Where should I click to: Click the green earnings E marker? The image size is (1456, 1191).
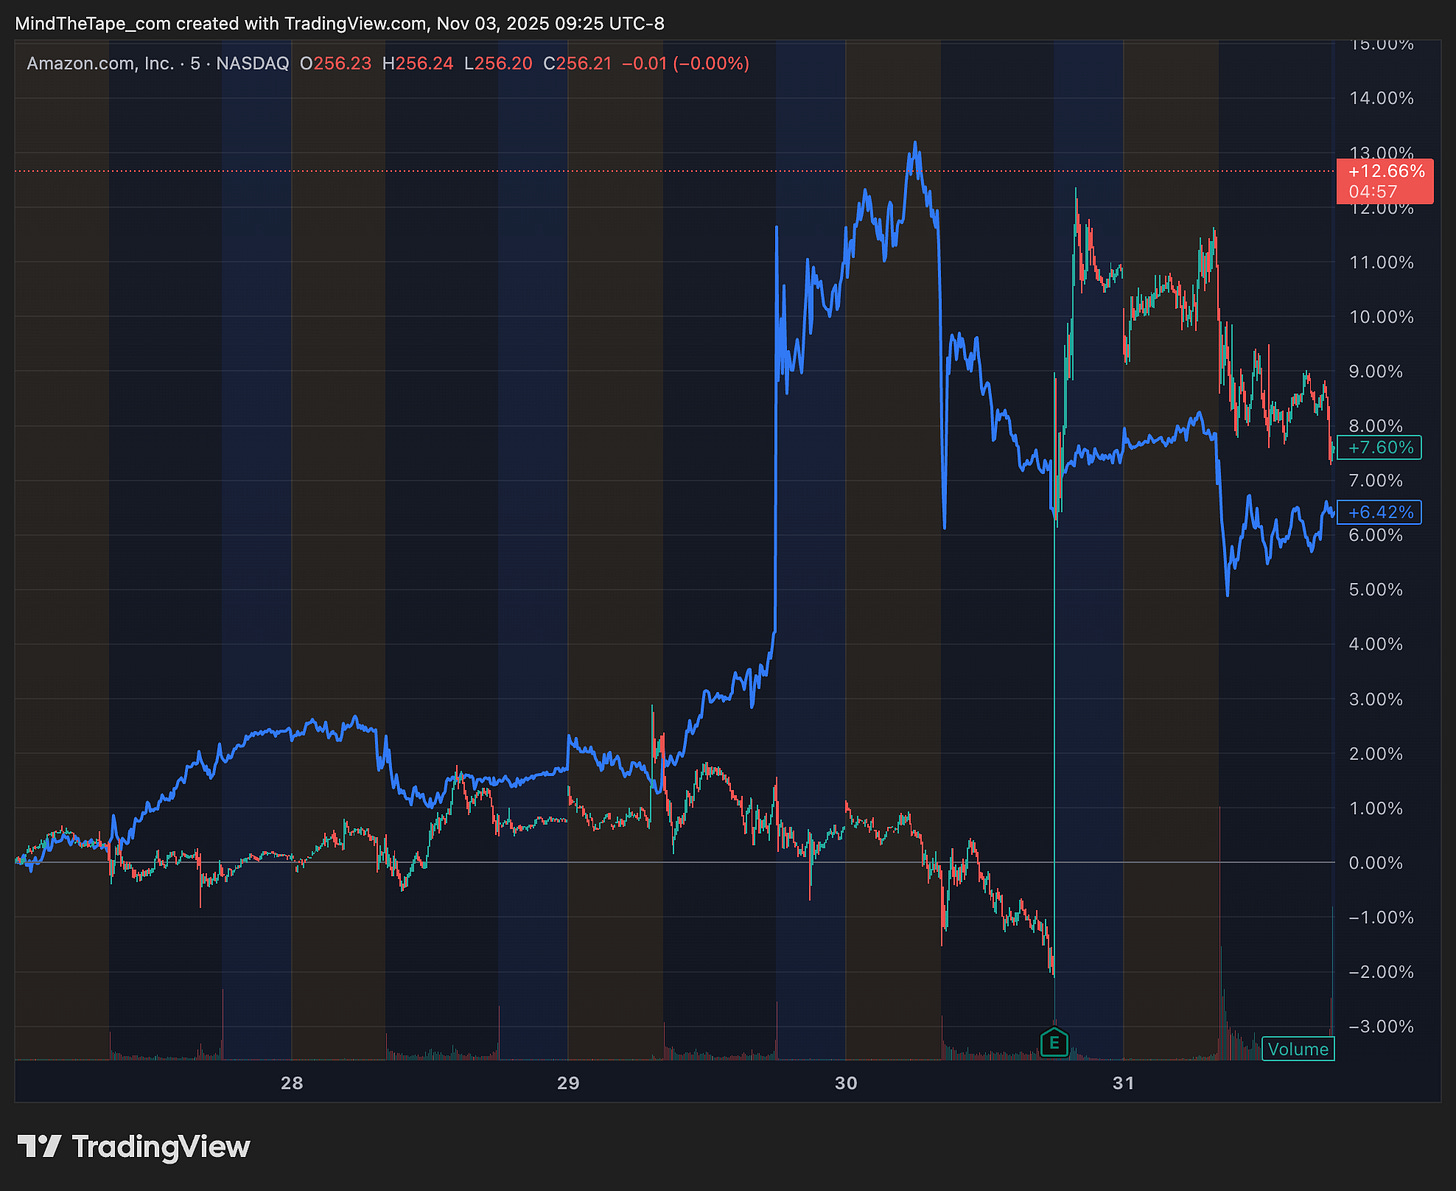pos(1054,1044)
